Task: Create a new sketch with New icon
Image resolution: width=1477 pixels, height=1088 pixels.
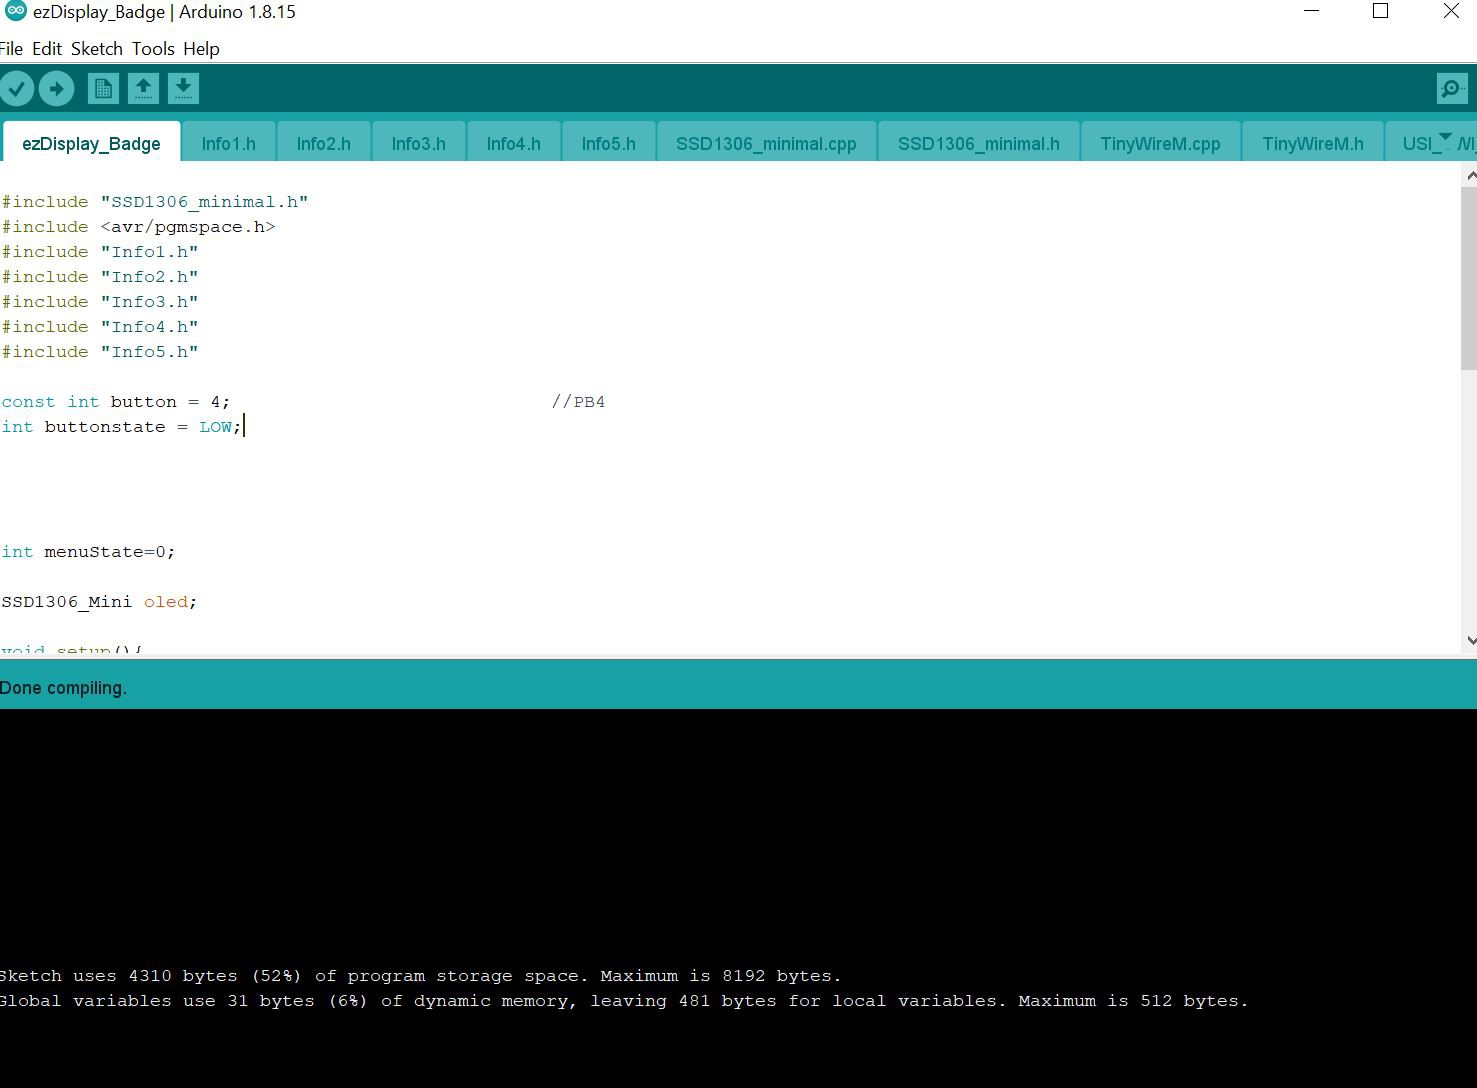Action: point(103,89)
